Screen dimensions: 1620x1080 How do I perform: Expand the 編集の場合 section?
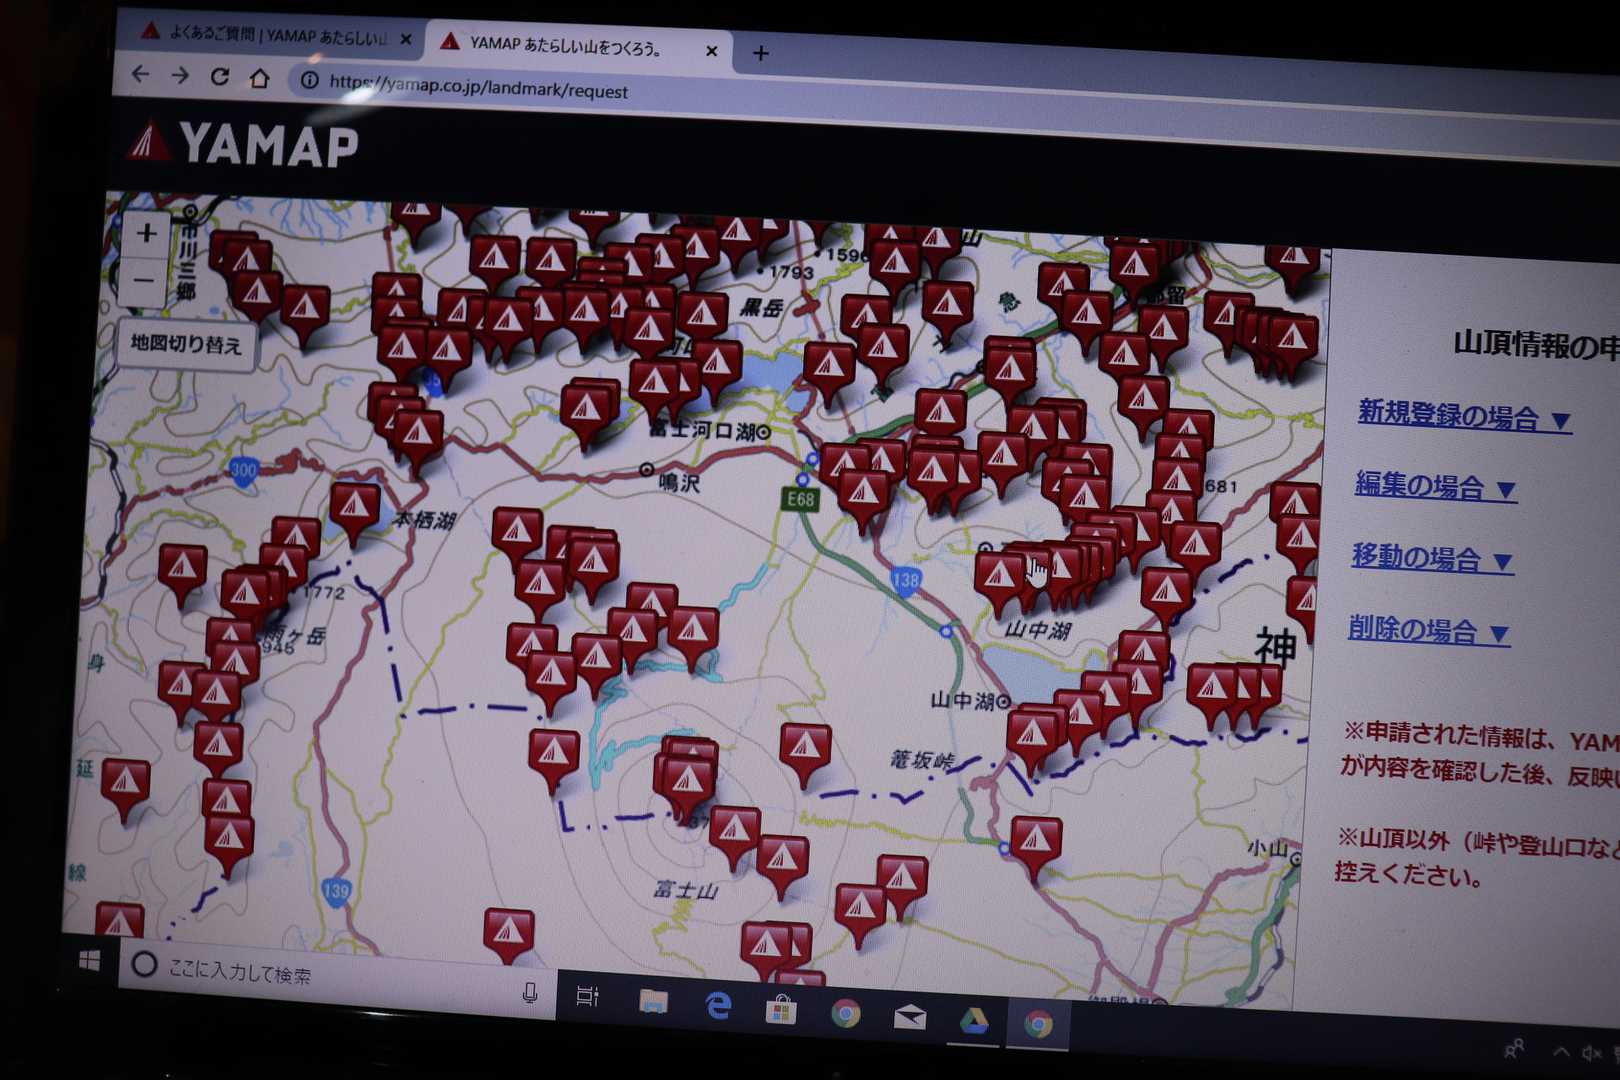1434,486
